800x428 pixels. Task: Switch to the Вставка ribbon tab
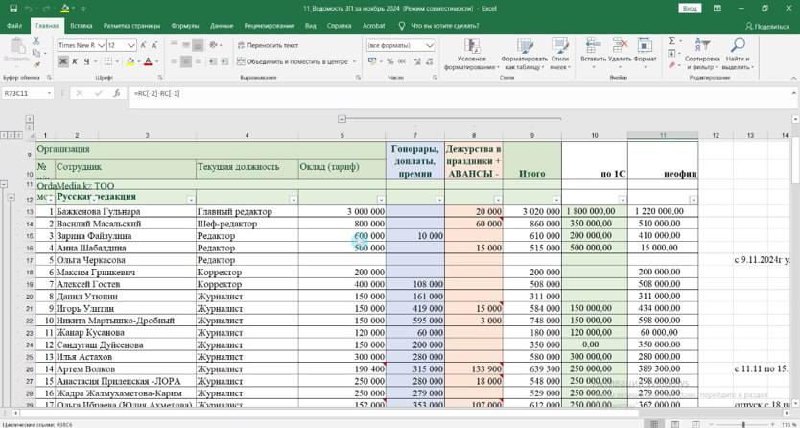tap(82, 24)
